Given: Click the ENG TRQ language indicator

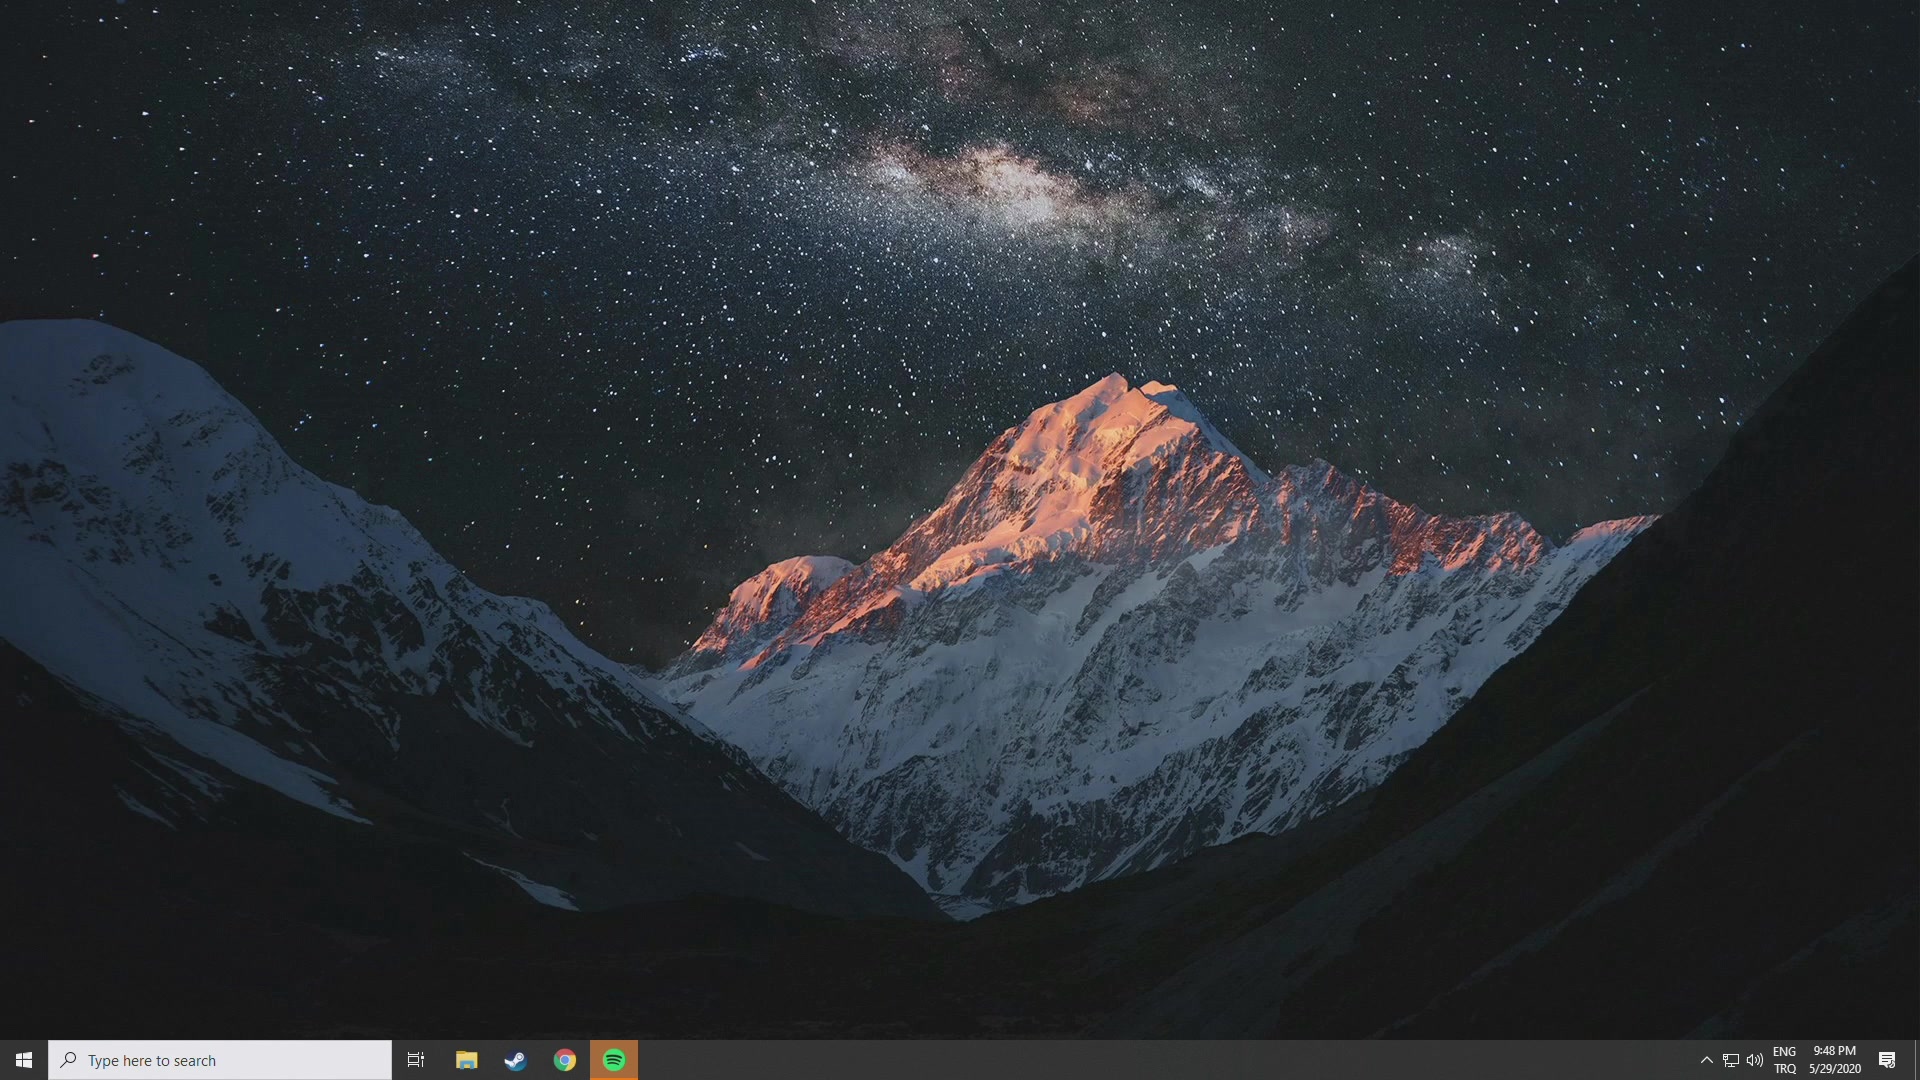Looking at the screenshot, I should click(1785, 1060).
